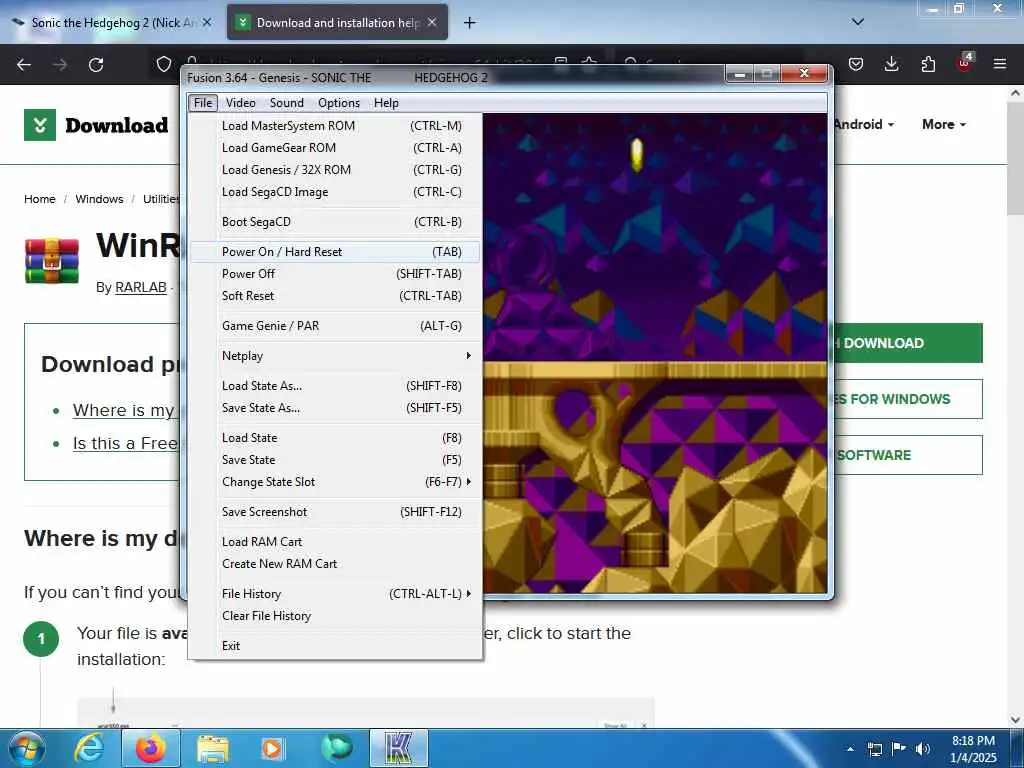
Task: Open the Windows Start button
Action: [x=27, y=748]
